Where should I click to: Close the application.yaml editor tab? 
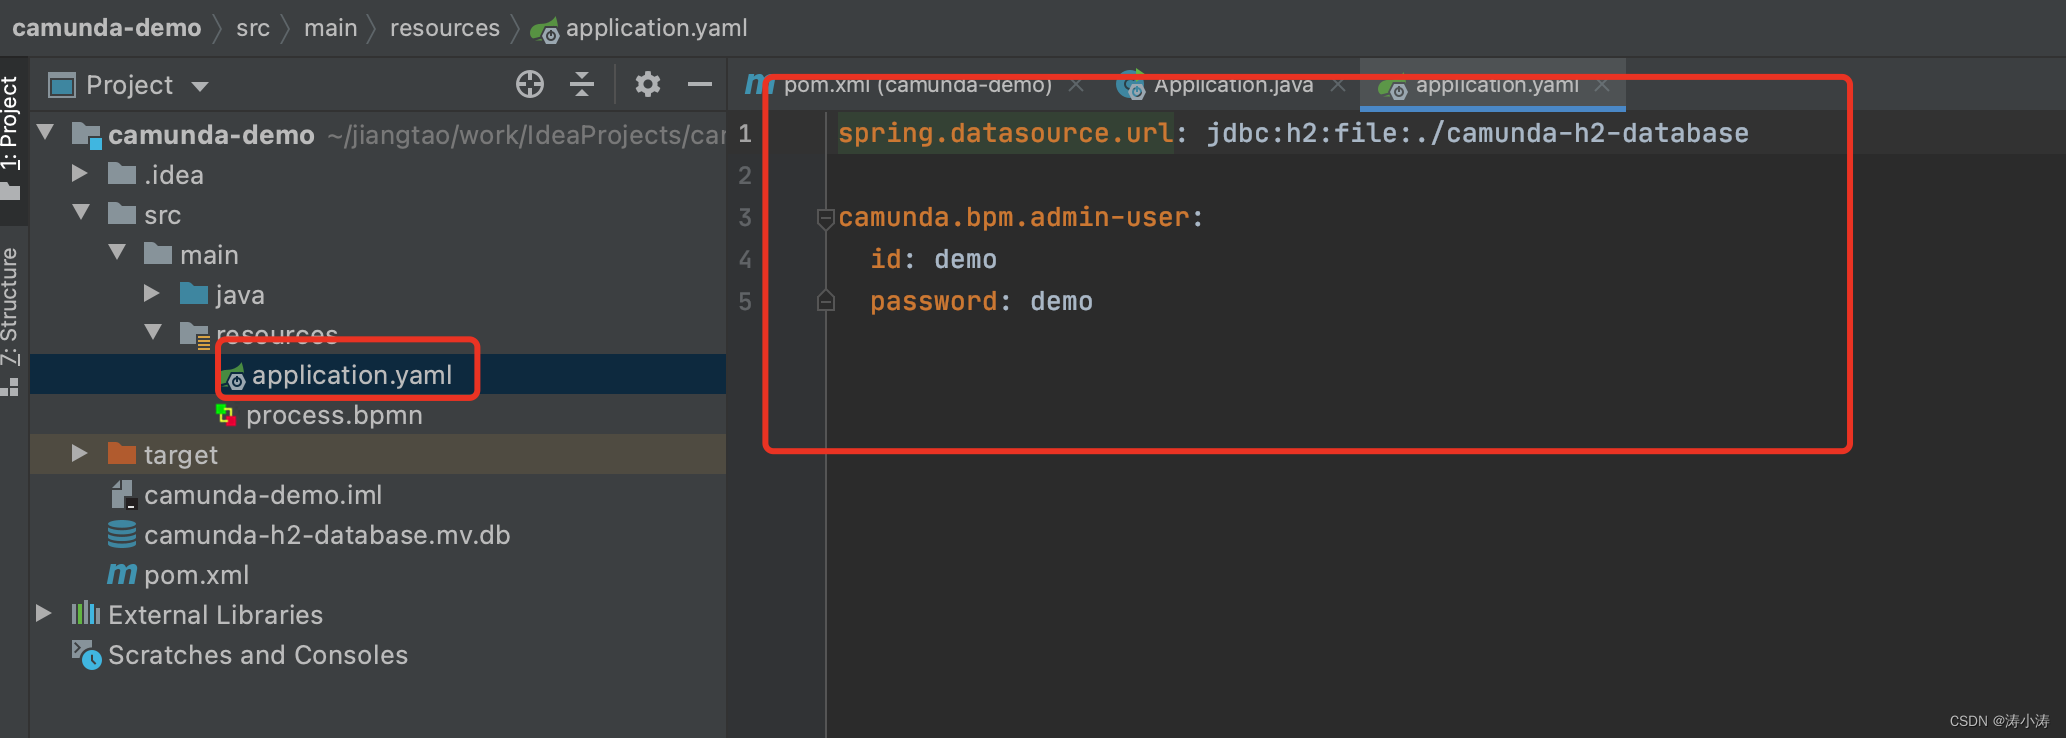coord(1602,85)
